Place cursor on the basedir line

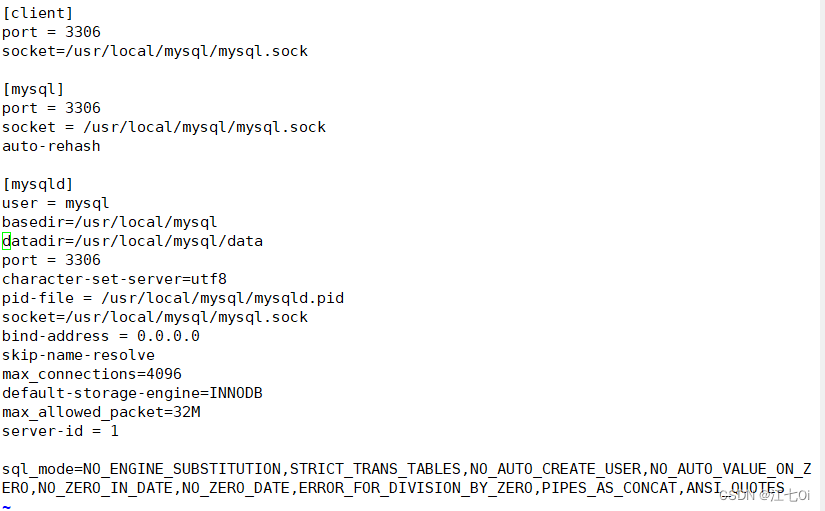(110, 222)
